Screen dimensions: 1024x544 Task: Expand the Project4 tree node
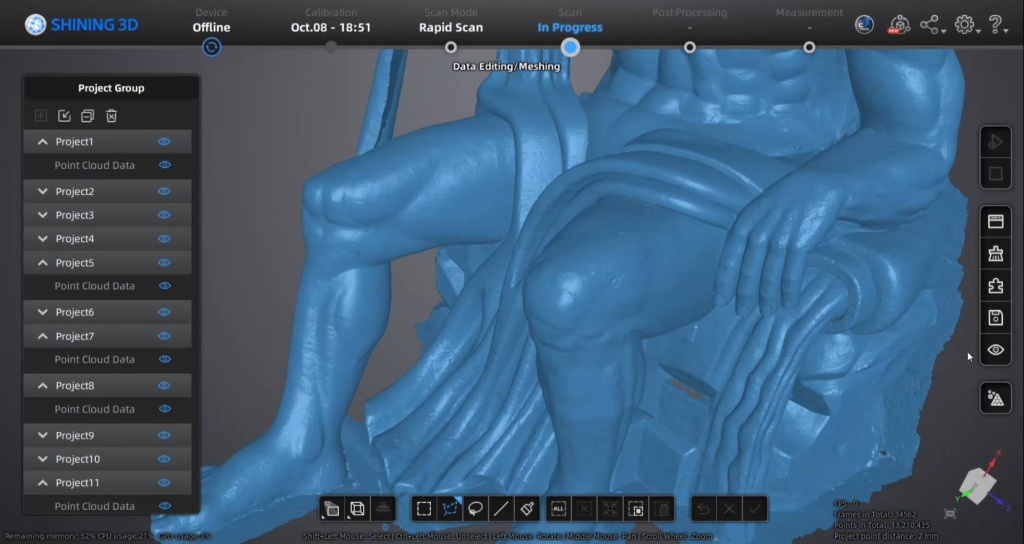click(42, 239)
